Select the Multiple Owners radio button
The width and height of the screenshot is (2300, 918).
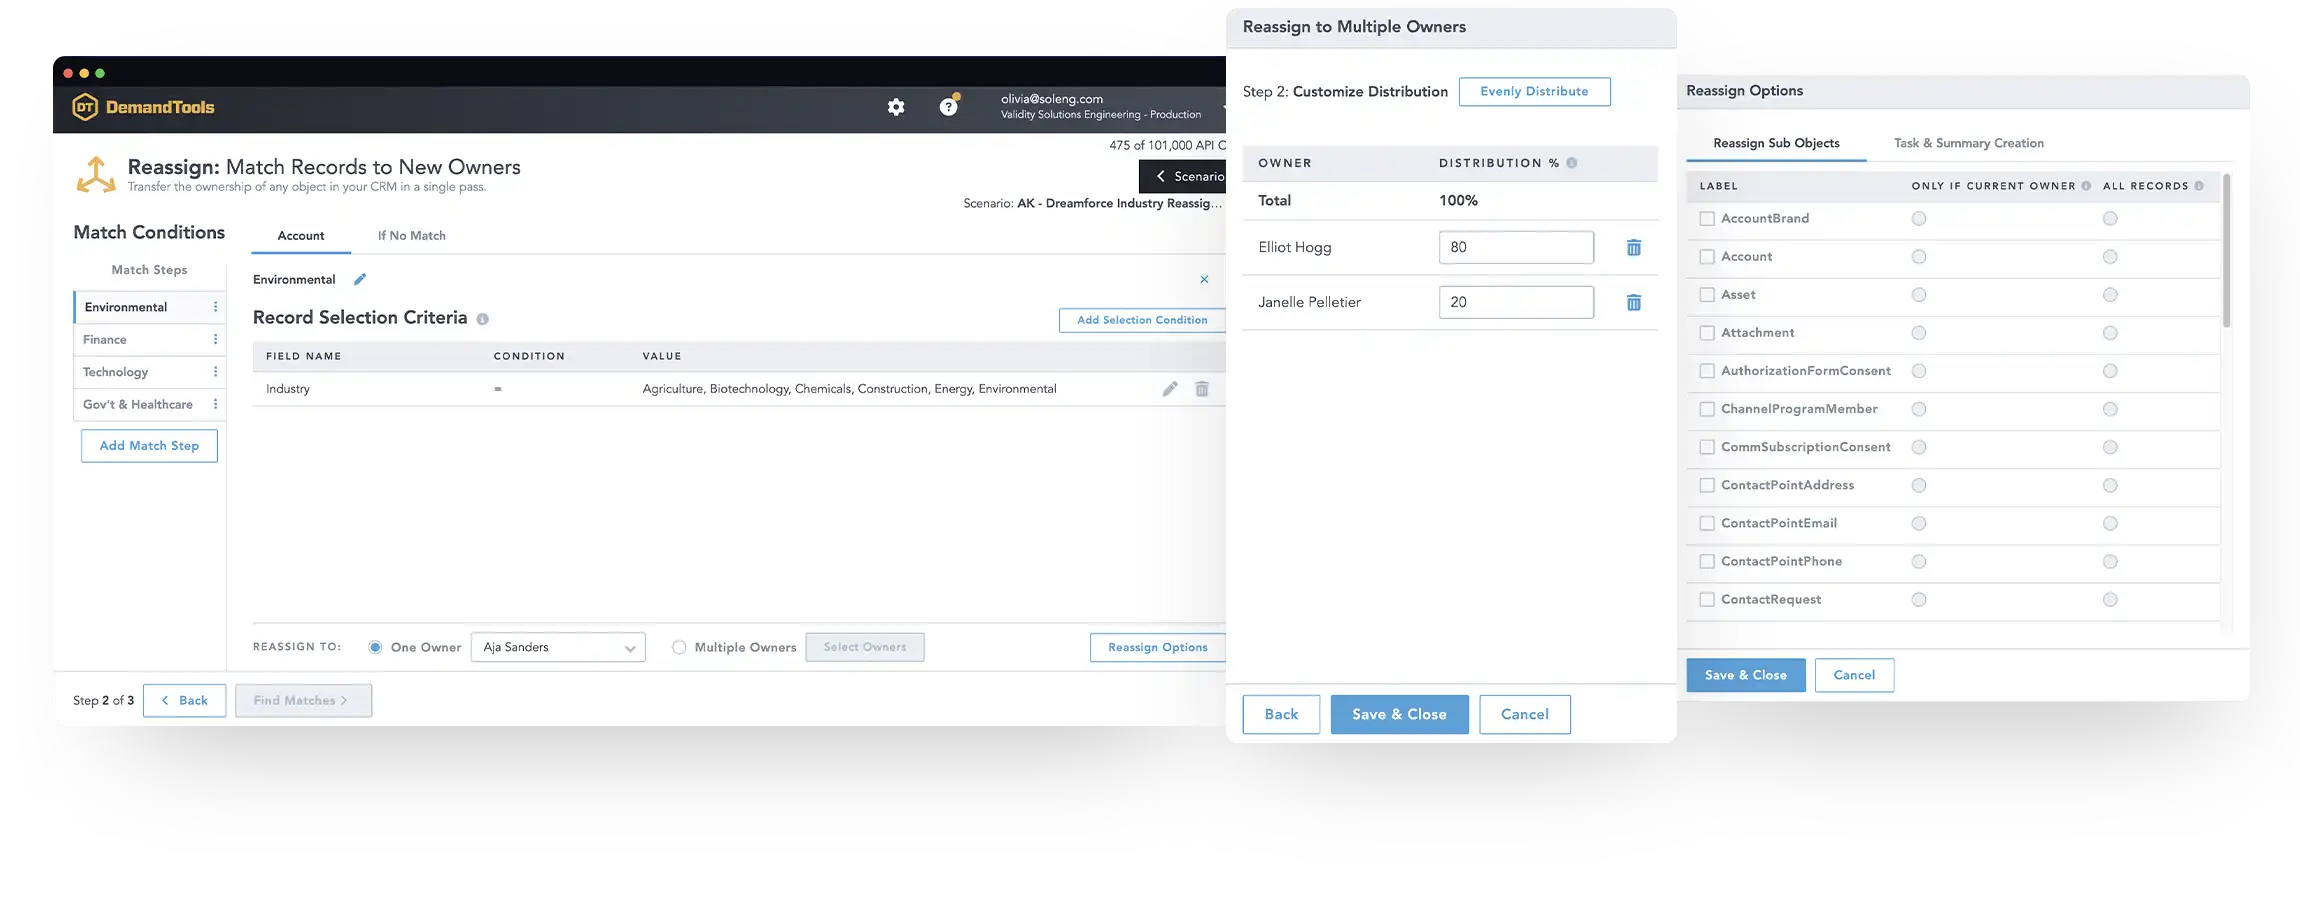pyautogui.click(x=679, y=647)
